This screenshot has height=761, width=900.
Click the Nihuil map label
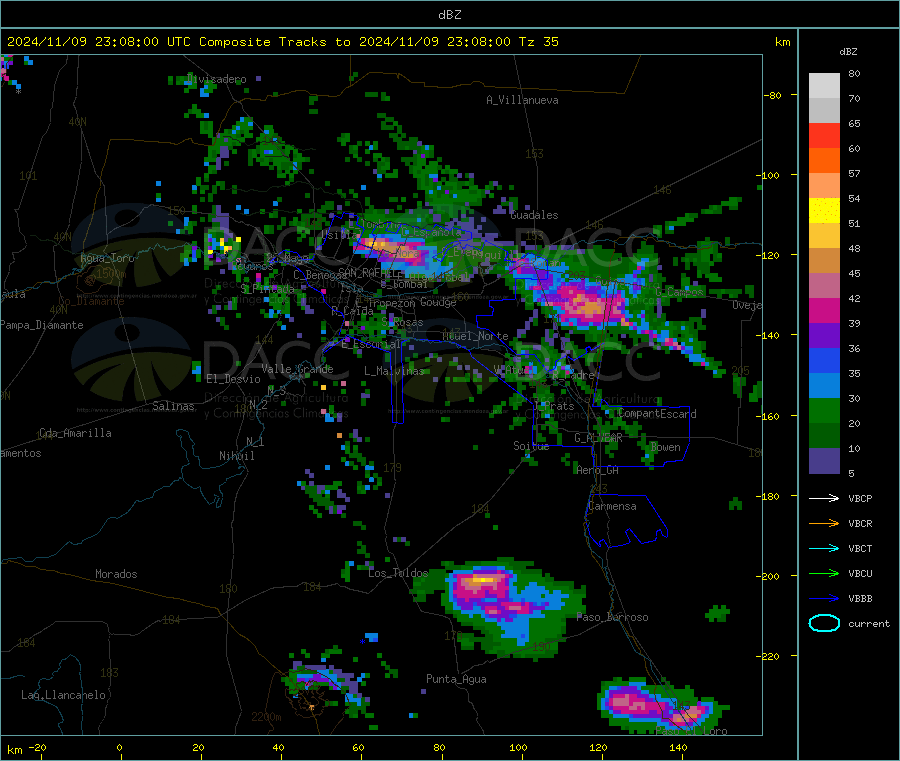(236, 456)
